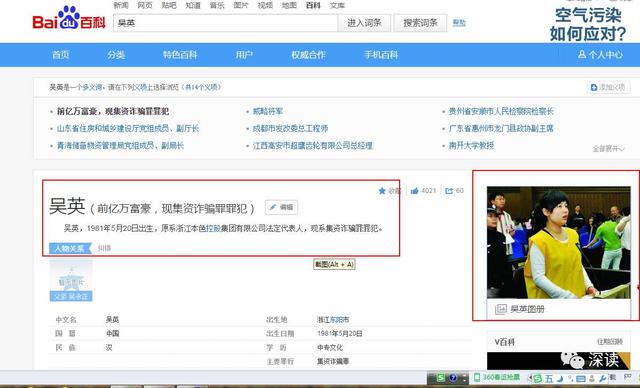Viewport: 640px width, 388px height.
Task: Toggle the punctuation mode icon in IME bar
Action: pyautogui.click(x=570, y=379)
